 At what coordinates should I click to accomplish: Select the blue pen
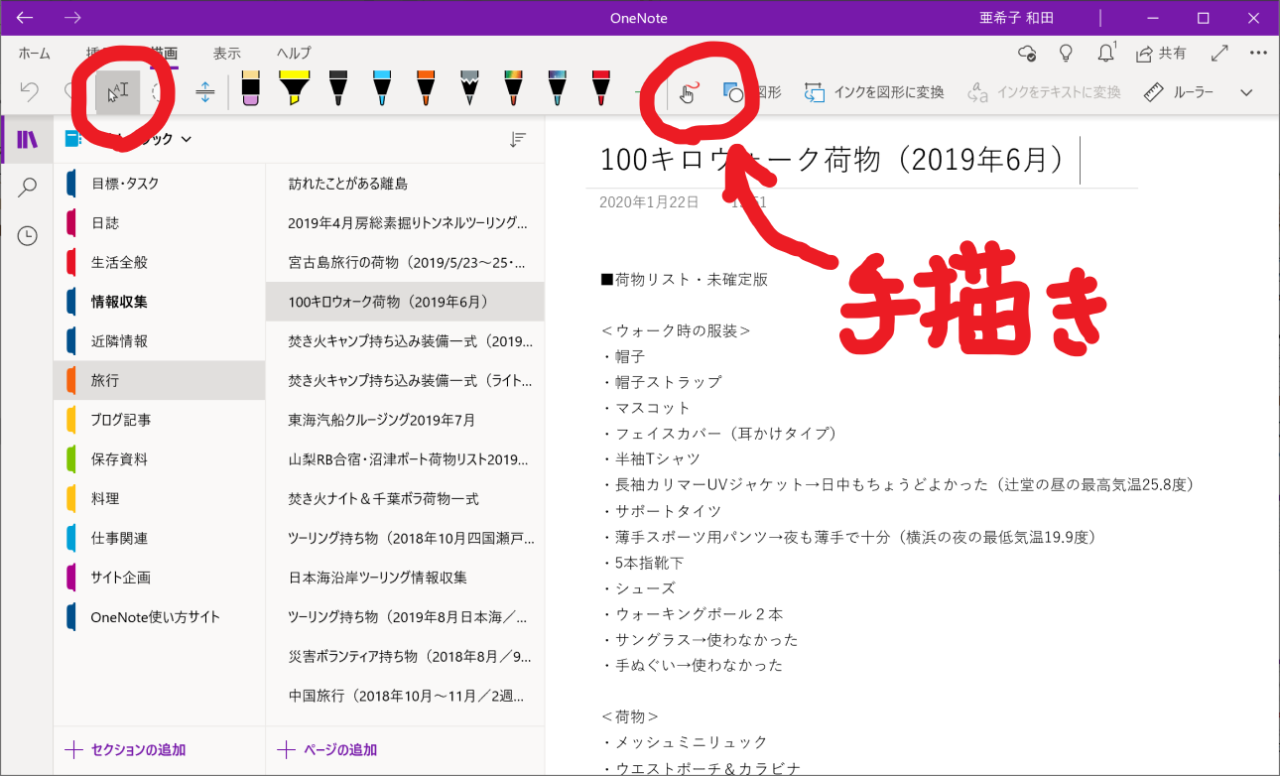381,88
